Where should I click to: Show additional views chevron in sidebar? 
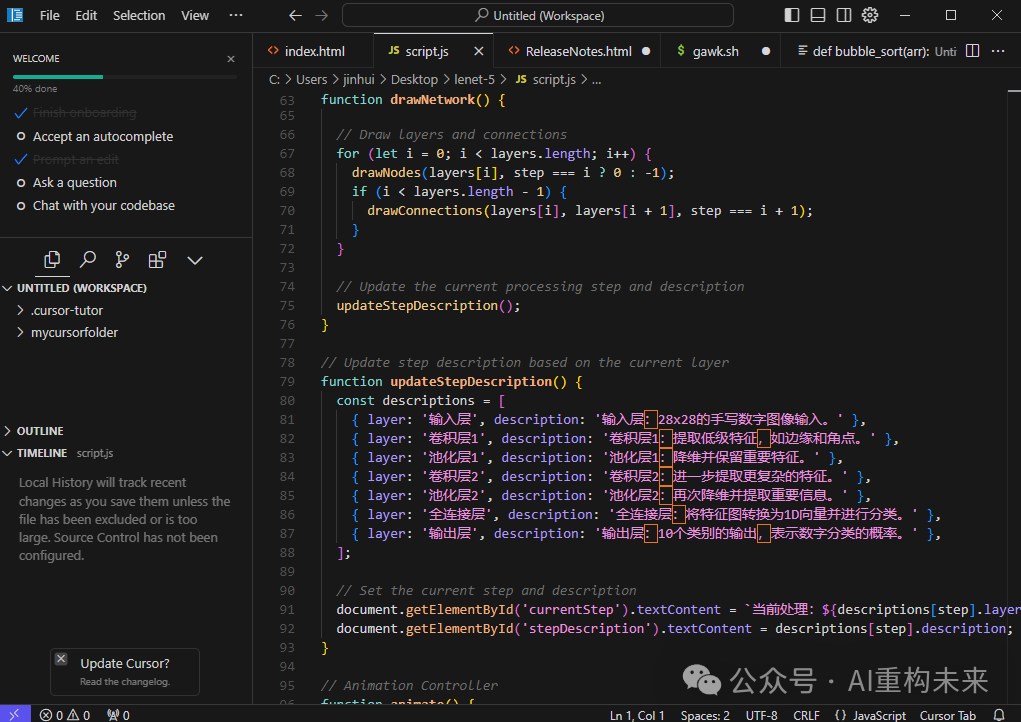(x=195, y=260)
